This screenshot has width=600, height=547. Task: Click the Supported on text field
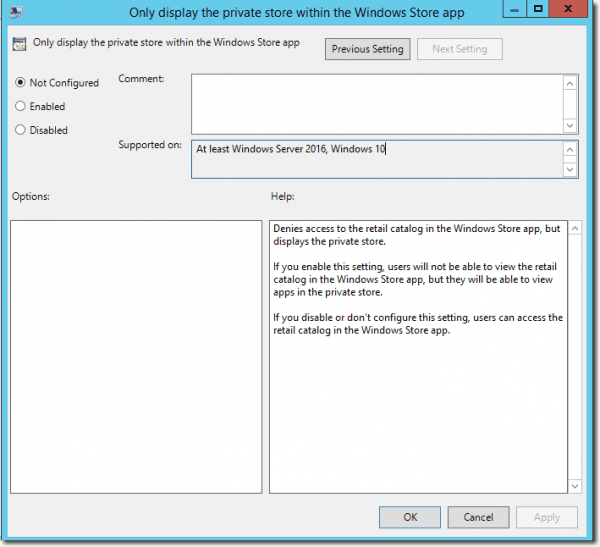[377, 159]
